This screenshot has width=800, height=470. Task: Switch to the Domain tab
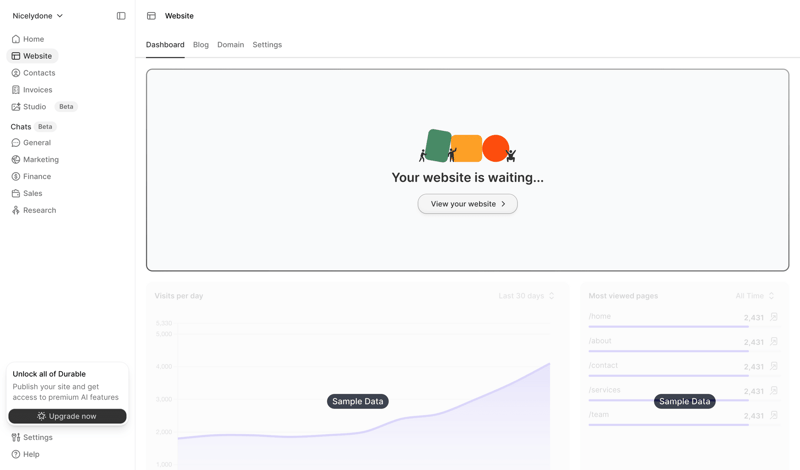point(230,45)
